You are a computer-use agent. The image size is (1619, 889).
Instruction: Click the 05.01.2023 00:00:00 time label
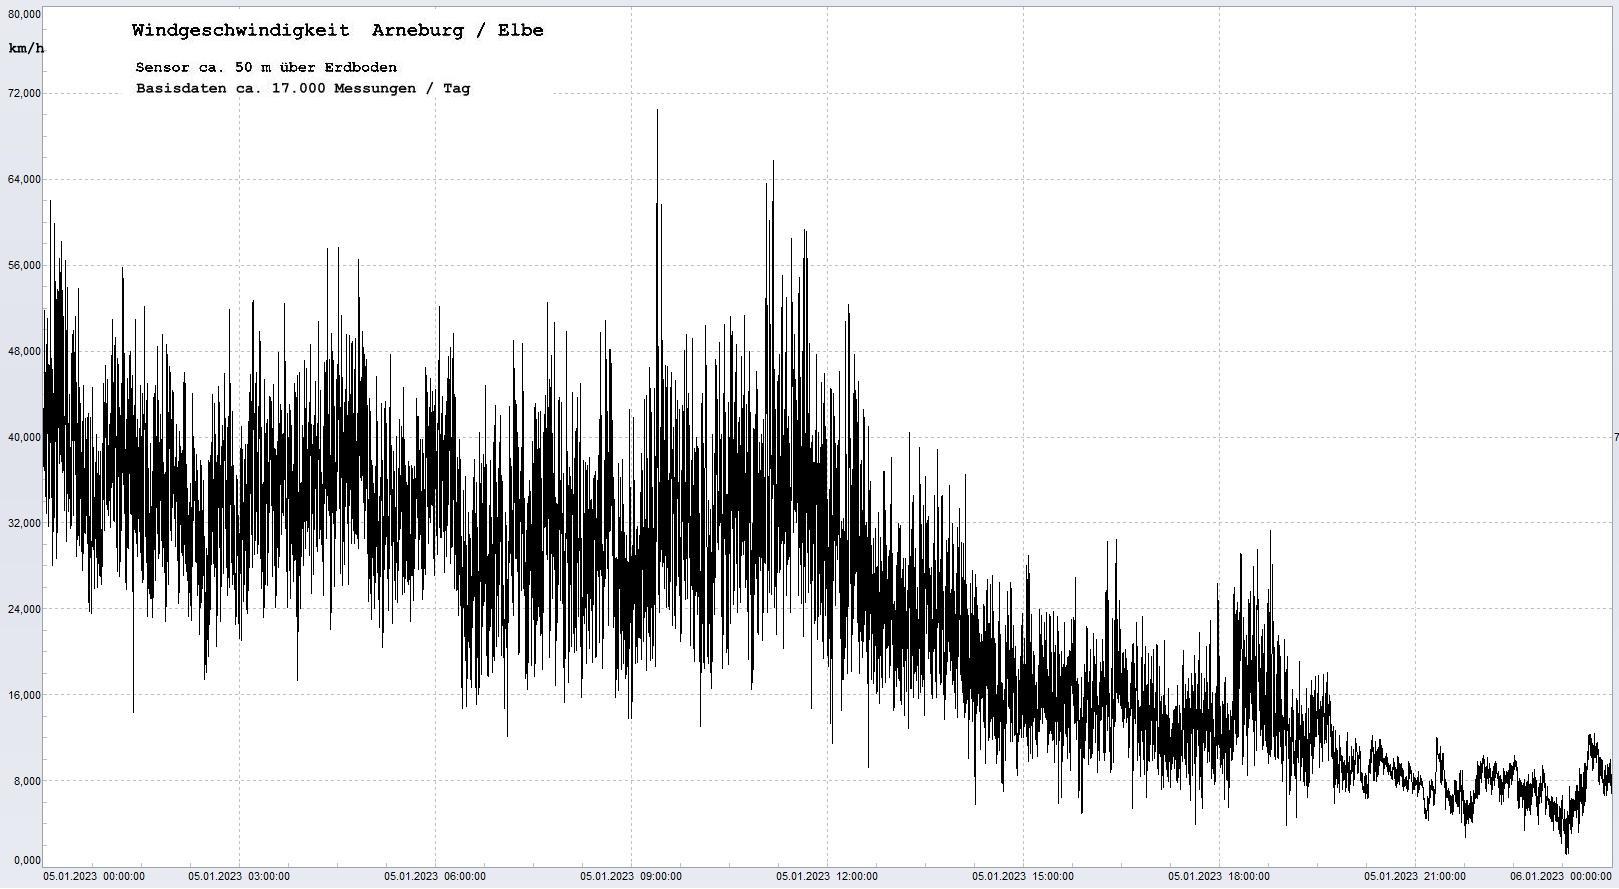[94, 877]
